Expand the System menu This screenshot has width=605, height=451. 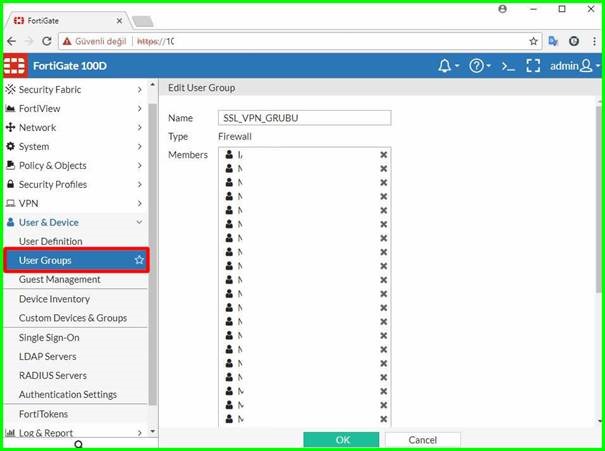point(75,147)
